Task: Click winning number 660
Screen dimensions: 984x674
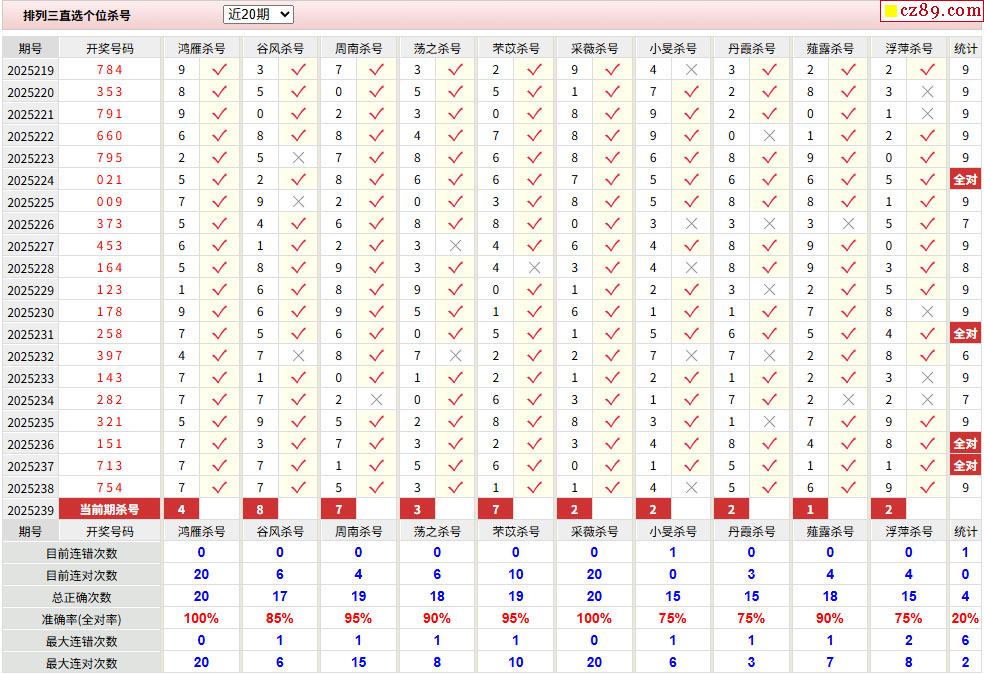Action: point(109,136)
